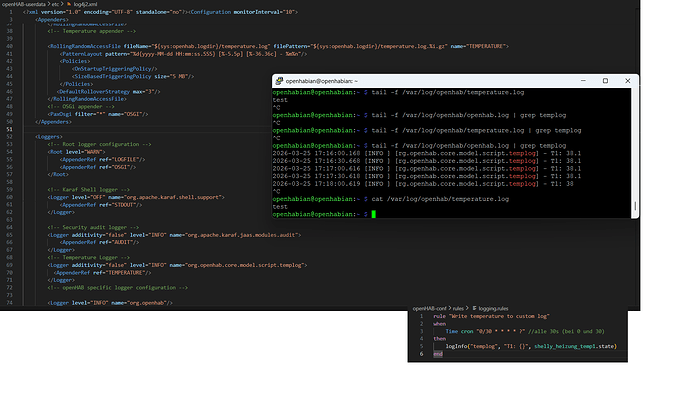Click the RollingRandomAccessFile temperature.log line 40
The width and height of the screenshot is (690, 393).
pos(278,46)
